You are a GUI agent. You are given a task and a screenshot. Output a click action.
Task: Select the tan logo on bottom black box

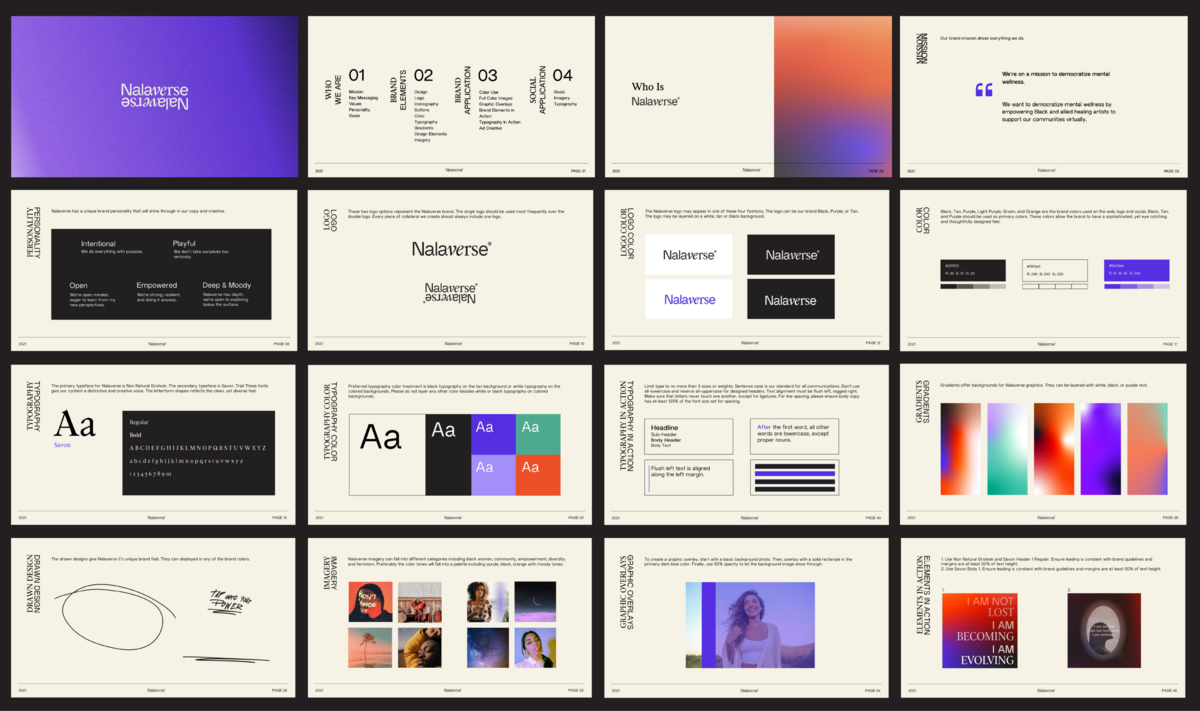click(x=791, y=299)
